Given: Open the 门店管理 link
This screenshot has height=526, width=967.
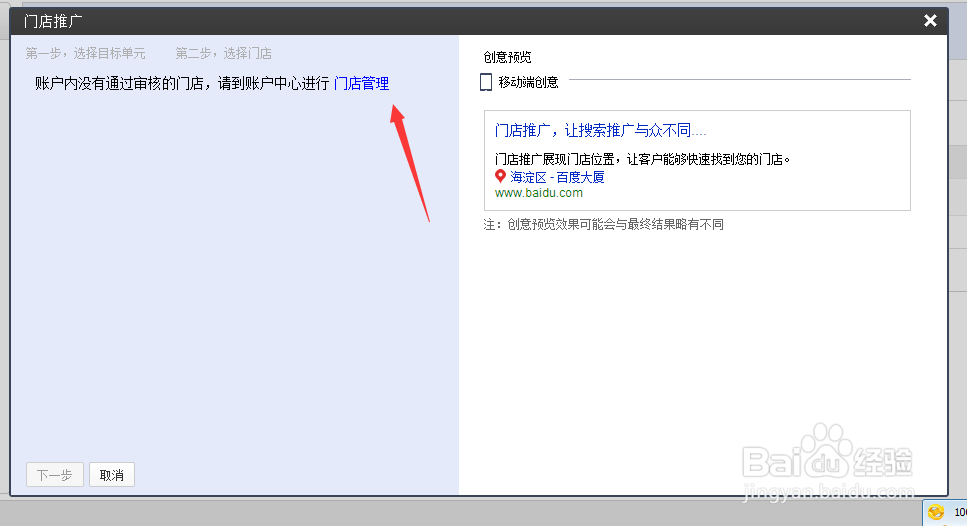Looking at the screenshot, I should pos(361,83).
